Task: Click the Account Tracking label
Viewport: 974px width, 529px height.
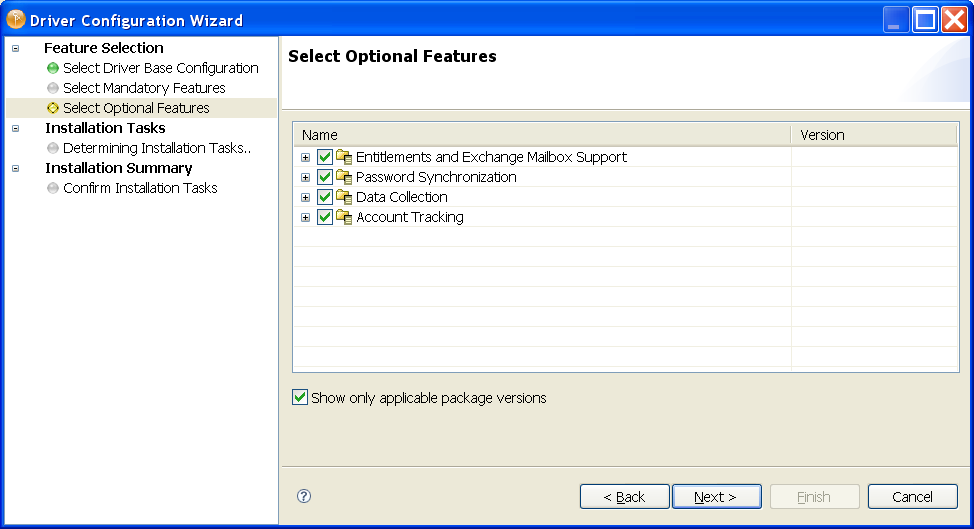Action: click(409, 217)
